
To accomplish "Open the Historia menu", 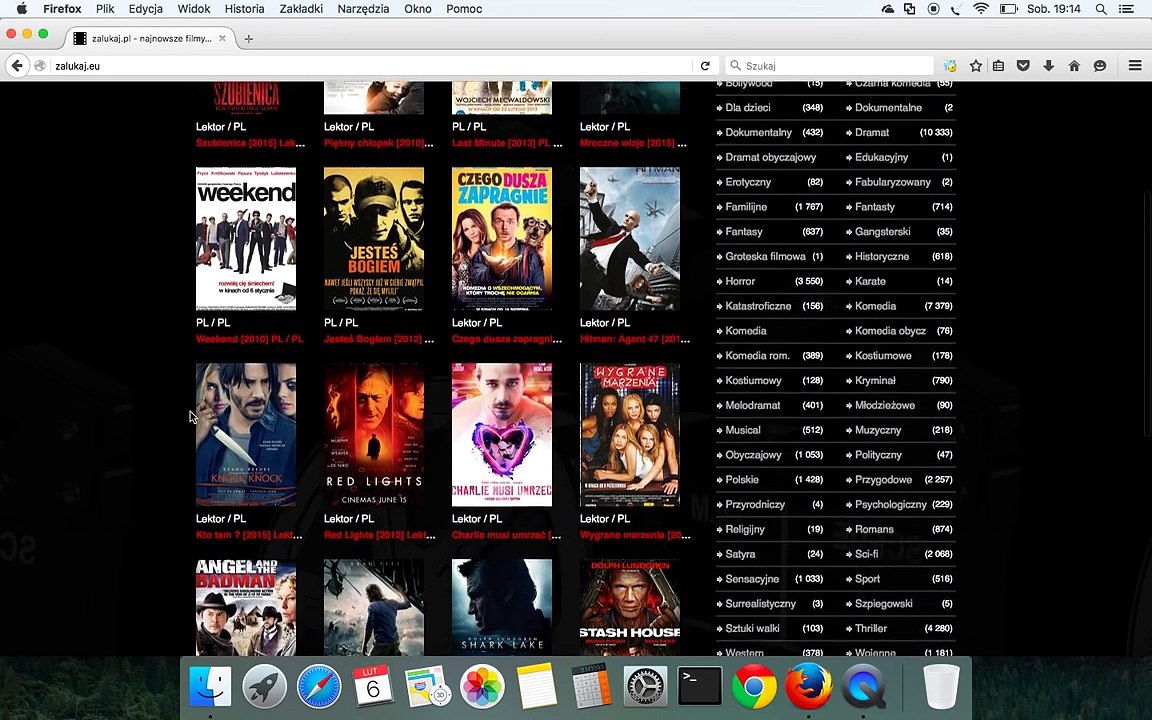I will (244, 9).
